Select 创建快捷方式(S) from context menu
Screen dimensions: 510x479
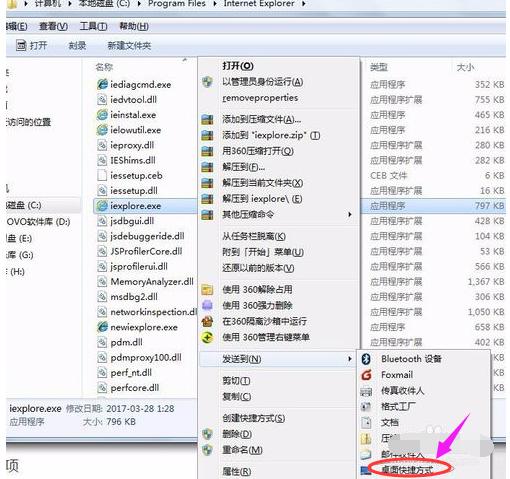point(254,418)
